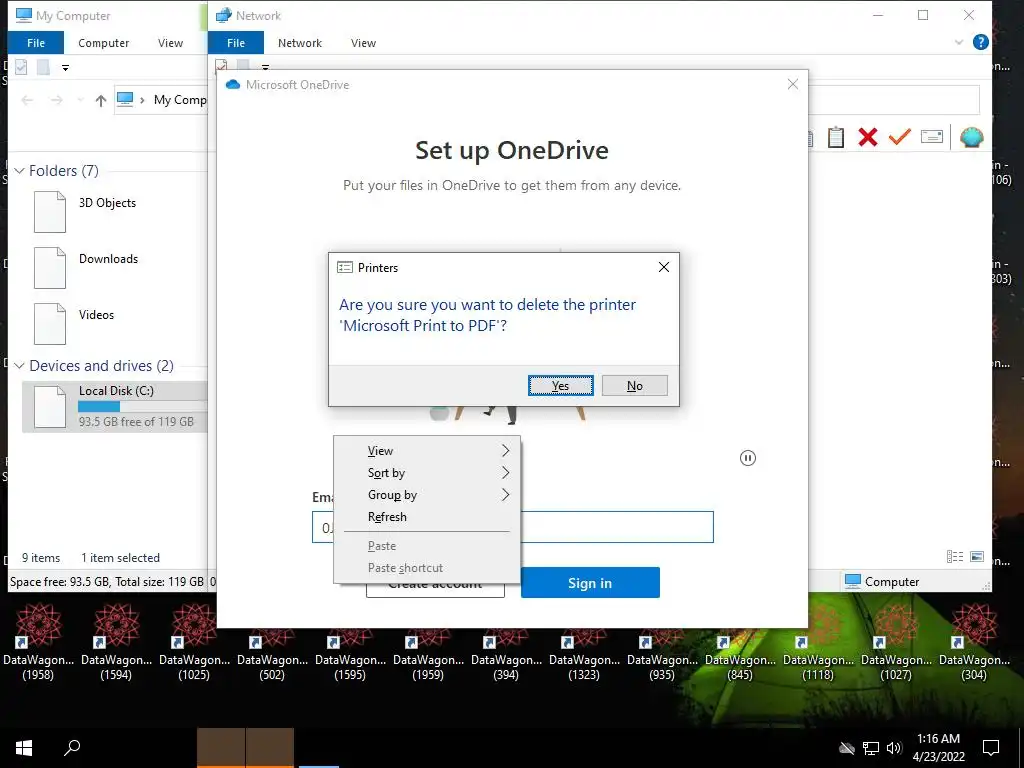Select DataWagon (304) desktop shortcut

point(974,642)
